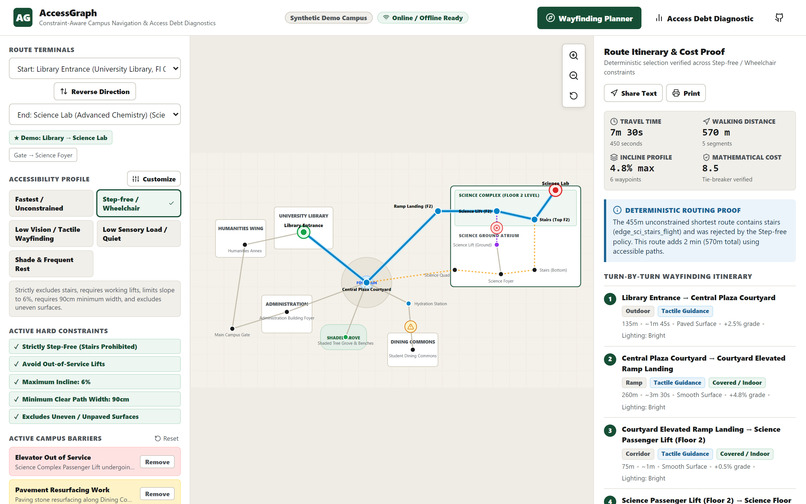Select itinerary step 3 Courtyard Elevated Ramp
Image resolution: width=806 pixels, height=504 pixels.
click(700, 453)
